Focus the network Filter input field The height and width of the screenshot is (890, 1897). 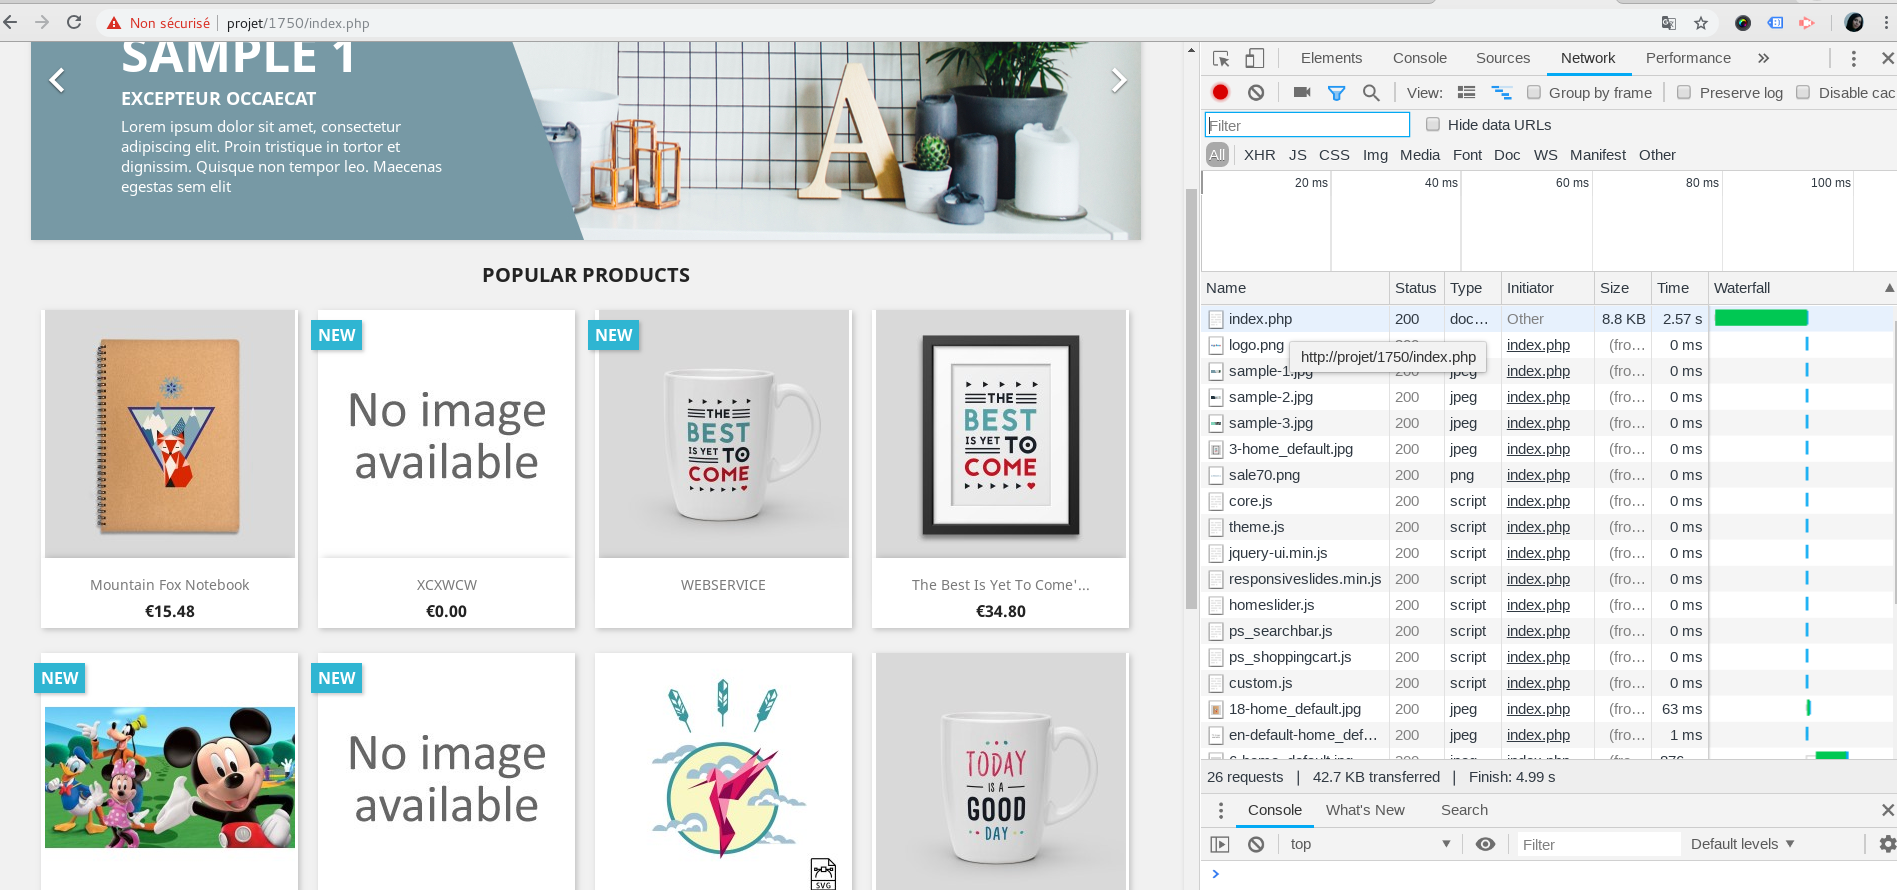point(1307,125)
